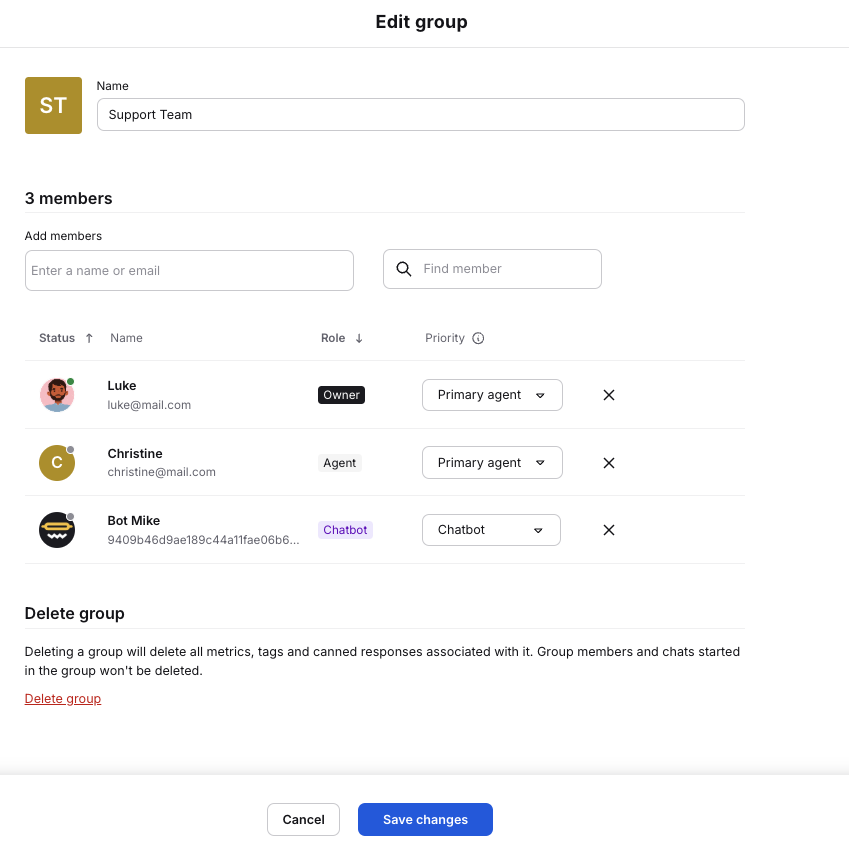Expand Bot Mike's Chatbot priority dropdown
Image resolution: width=849 pixels, height=845 pixels.
pos(491,530)
